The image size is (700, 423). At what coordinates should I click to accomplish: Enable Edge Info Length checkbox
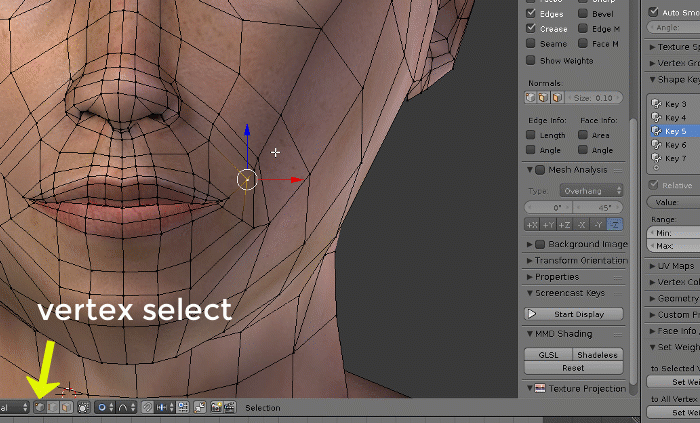point(531,135)
